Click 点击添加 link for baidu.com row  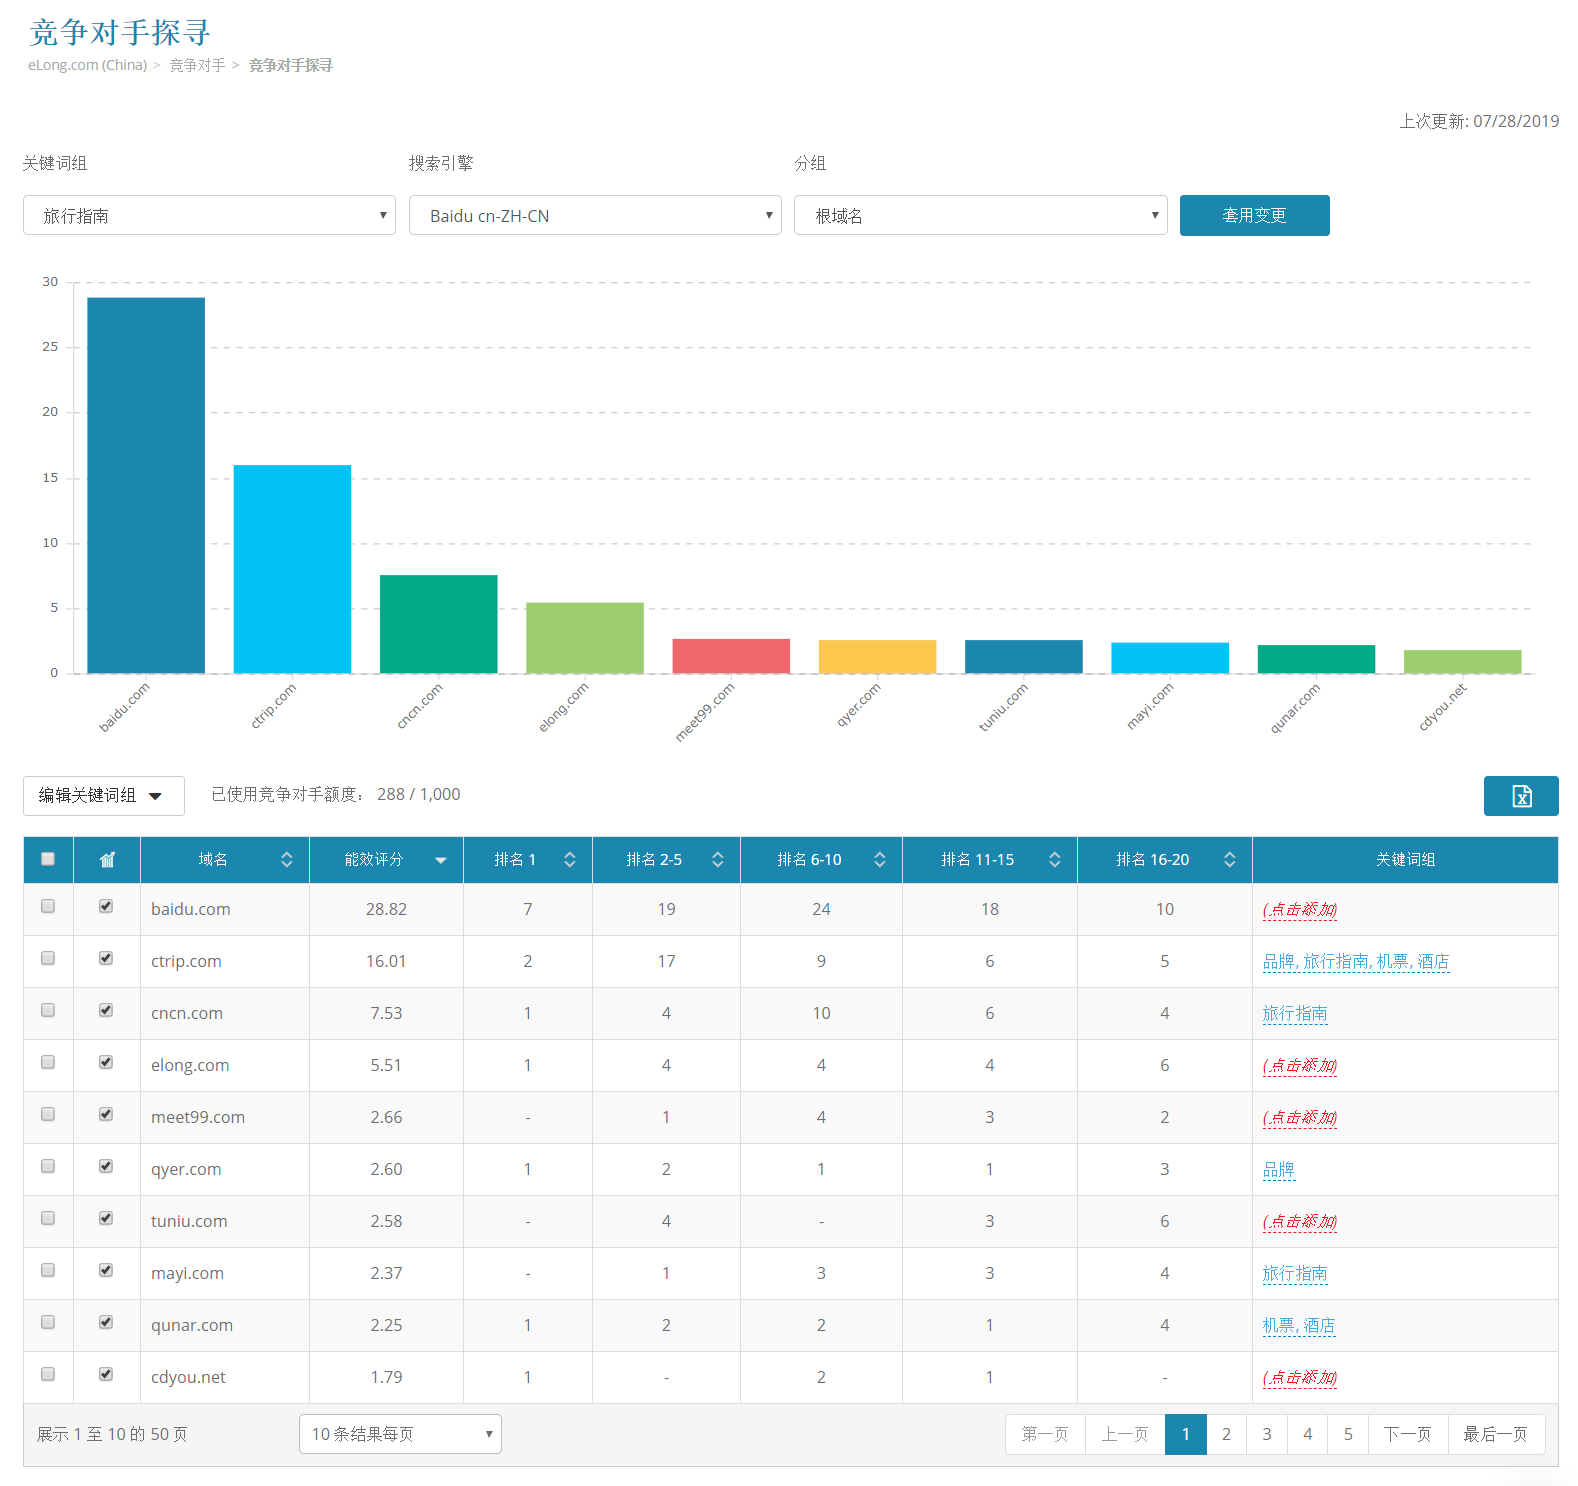point(1300,909)
